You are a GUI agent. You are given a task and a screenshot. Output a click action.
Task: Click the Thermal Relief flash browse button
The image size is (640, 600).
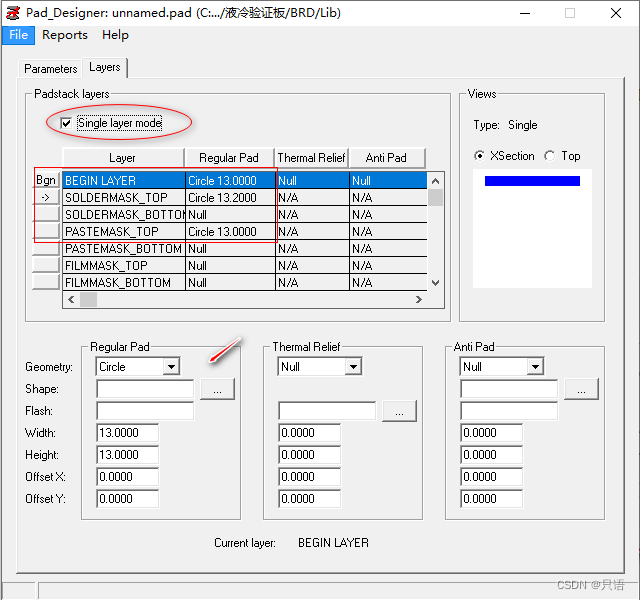pos(399,411)
